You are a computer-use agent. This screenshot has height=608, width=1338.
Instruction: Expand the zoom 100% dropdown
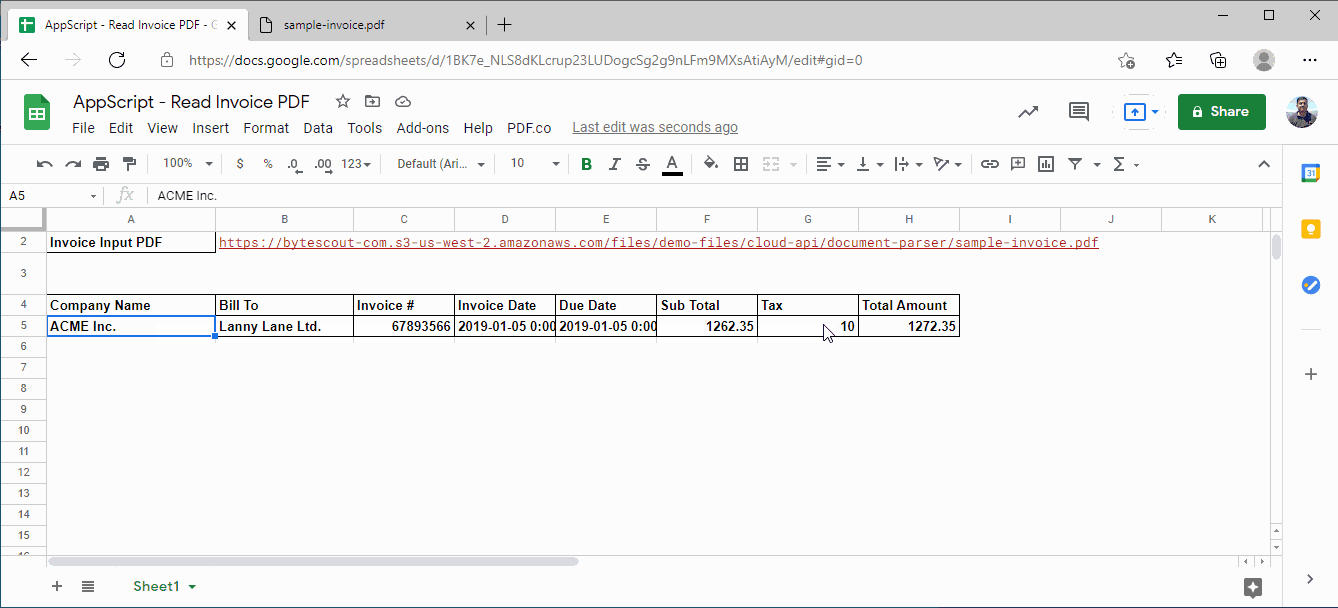pyautogui.click(x=187, y=164)
